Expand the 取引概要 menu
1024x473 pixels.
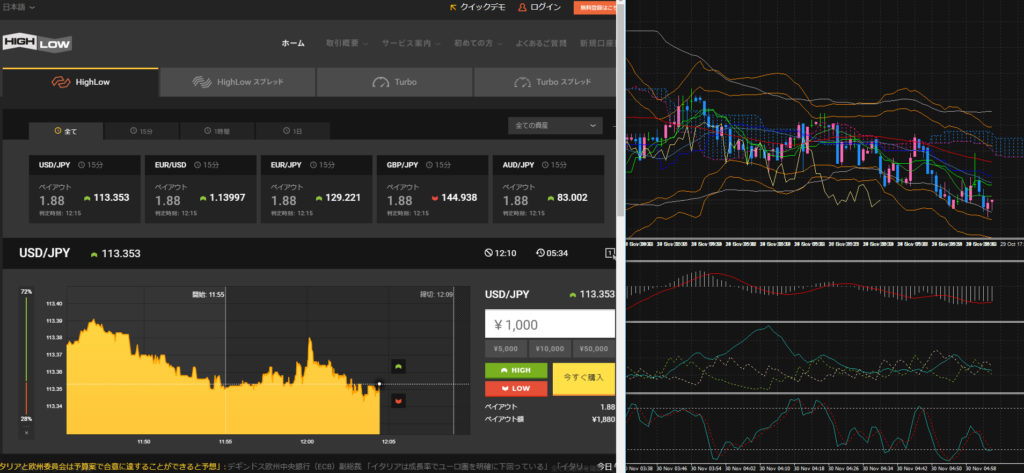(x=346, y=43)
